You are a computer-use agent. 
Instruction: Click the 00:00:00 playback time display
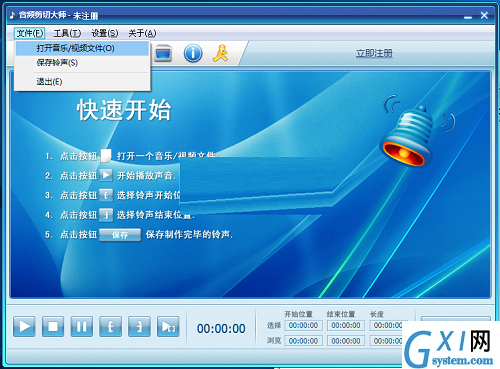point(221,329)
